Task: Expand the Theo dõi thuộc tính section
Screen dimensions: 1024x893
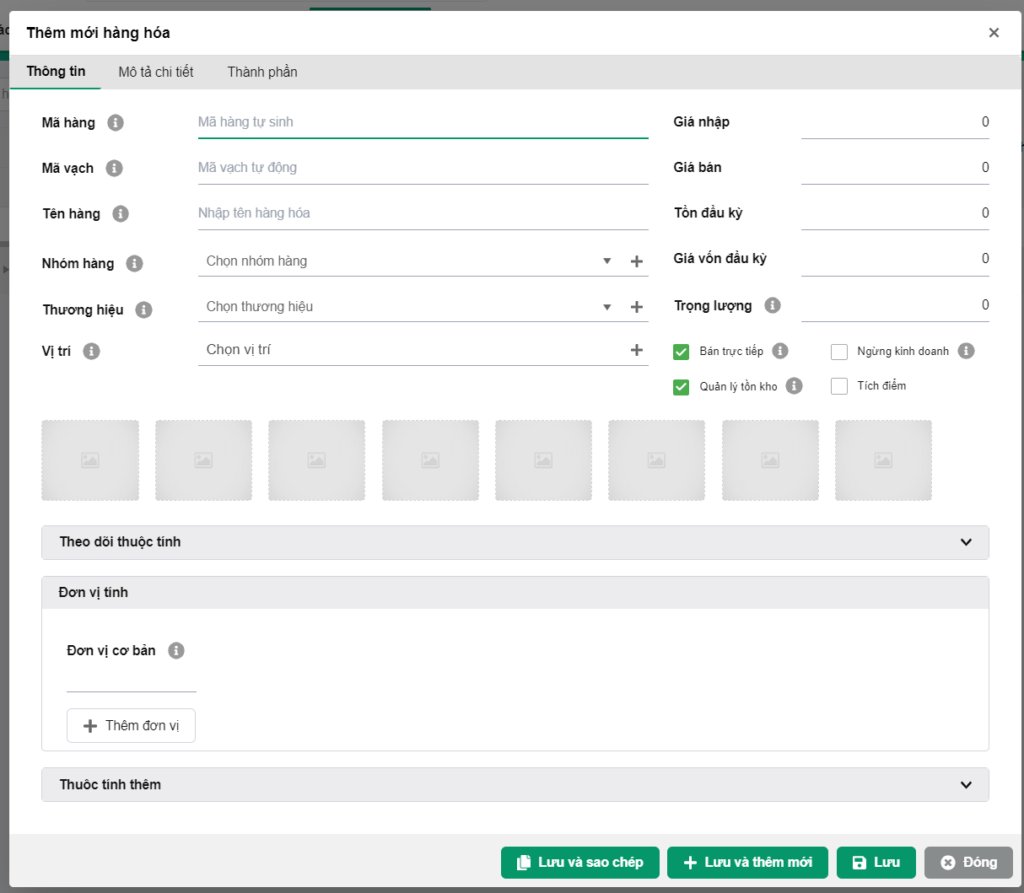Action: (x=514, y=542)
